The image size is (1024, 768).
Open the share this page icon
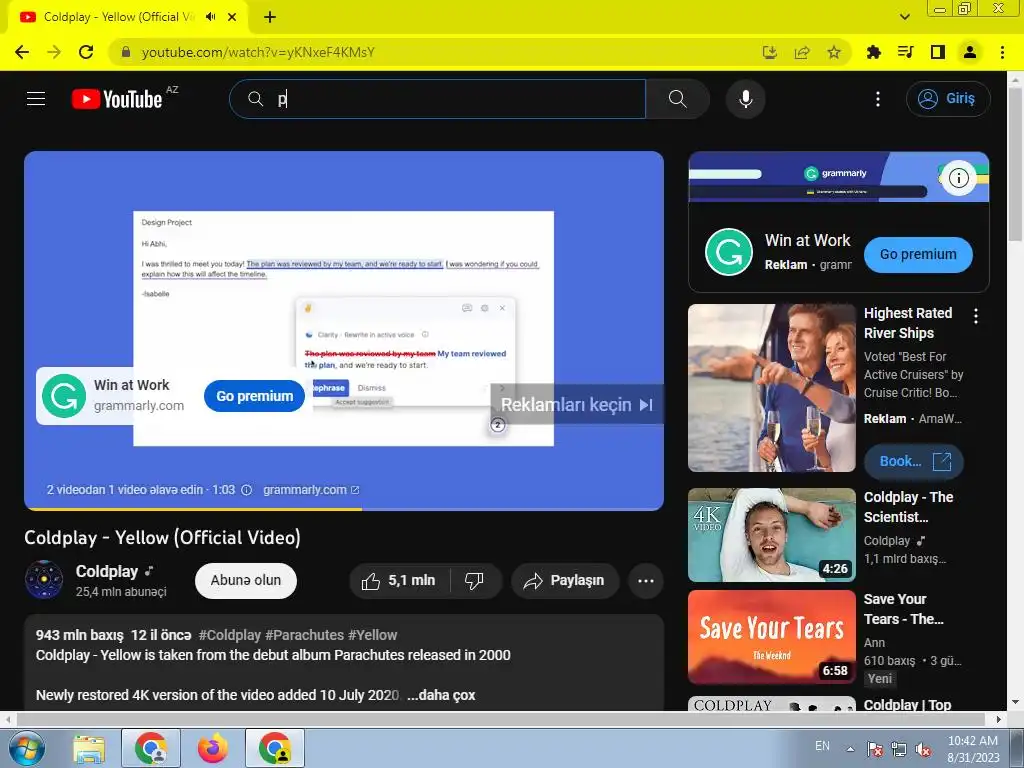pos(802,52)
